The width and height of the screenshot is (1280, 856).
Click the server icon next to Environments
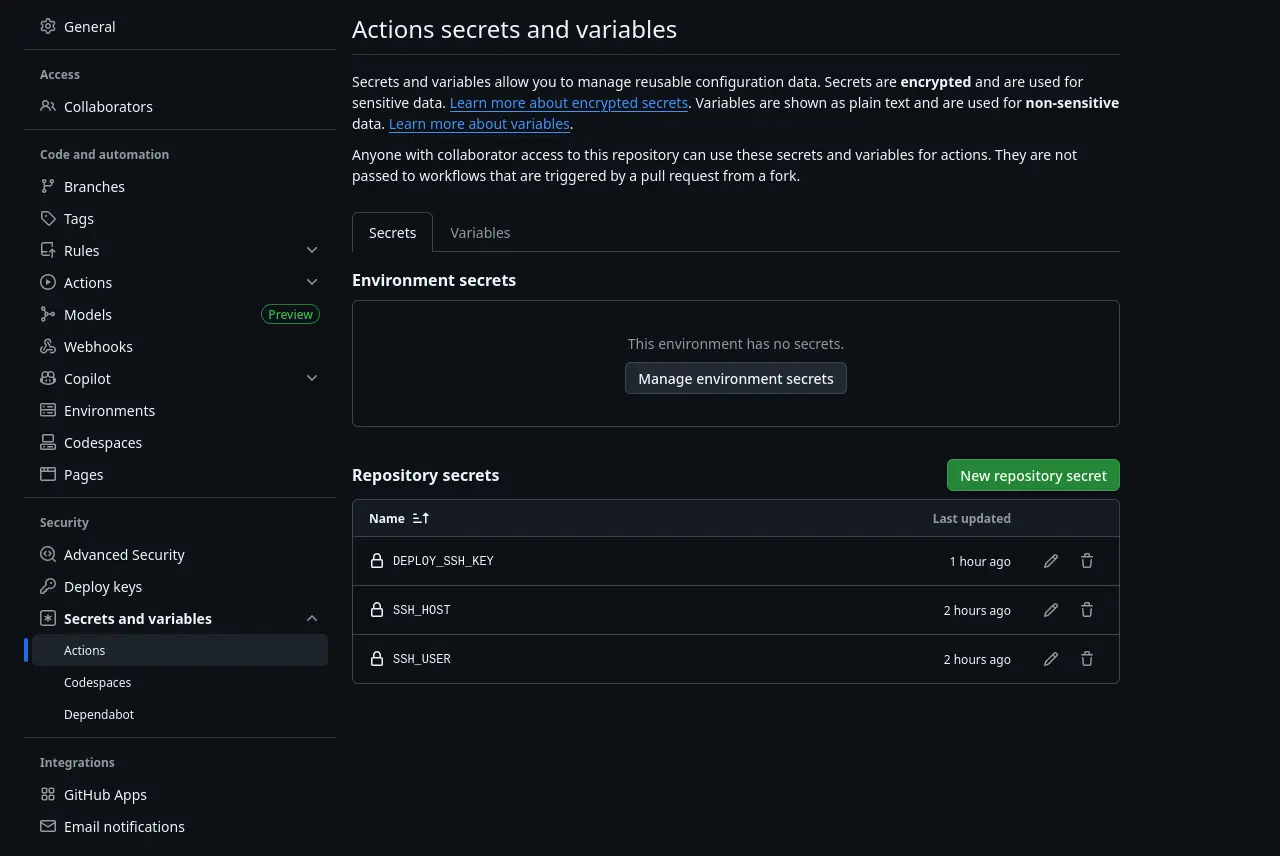tap(48, 410)
